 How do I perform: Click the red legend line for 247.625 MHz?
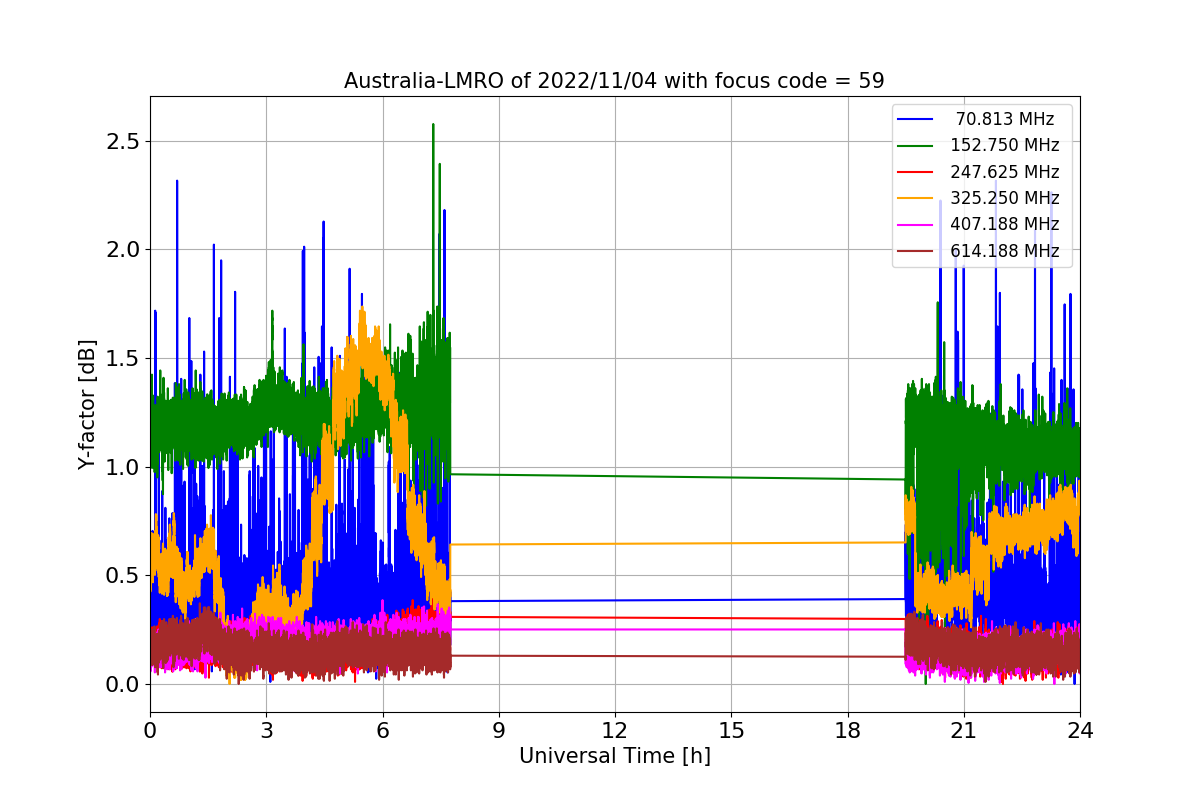[915, 172]
